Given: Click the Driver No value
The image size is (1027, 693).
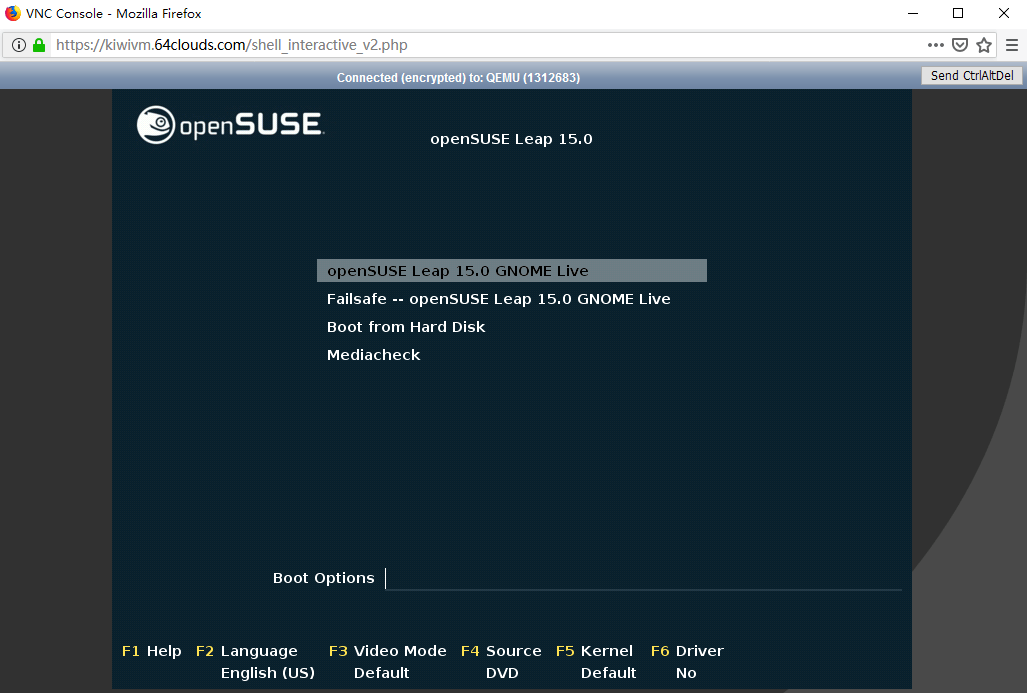Looking at the screenshot, I should [686, 673].
